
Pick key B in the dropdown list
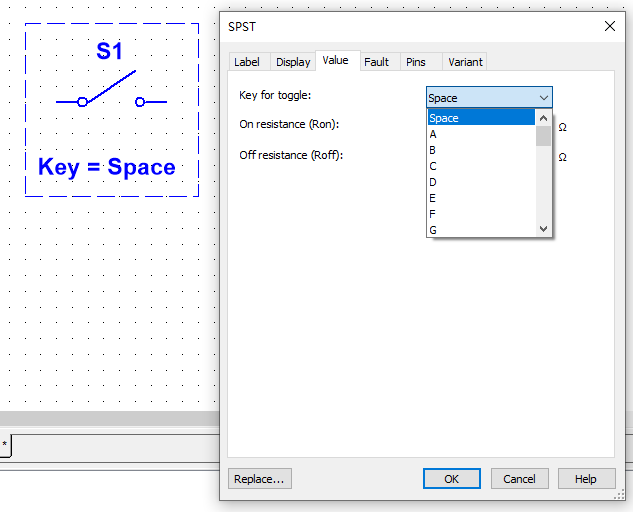481,150
